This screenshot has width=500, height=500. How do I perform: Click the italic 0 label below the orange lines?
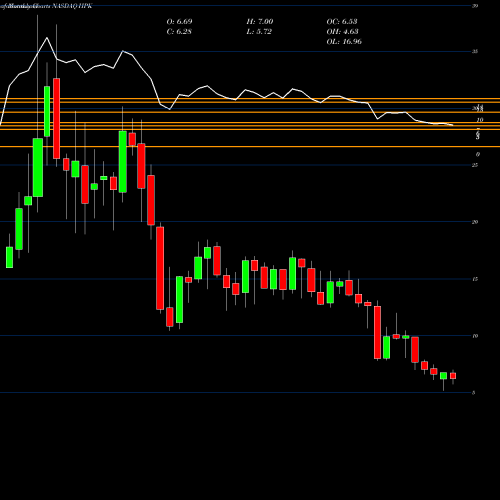478,154
